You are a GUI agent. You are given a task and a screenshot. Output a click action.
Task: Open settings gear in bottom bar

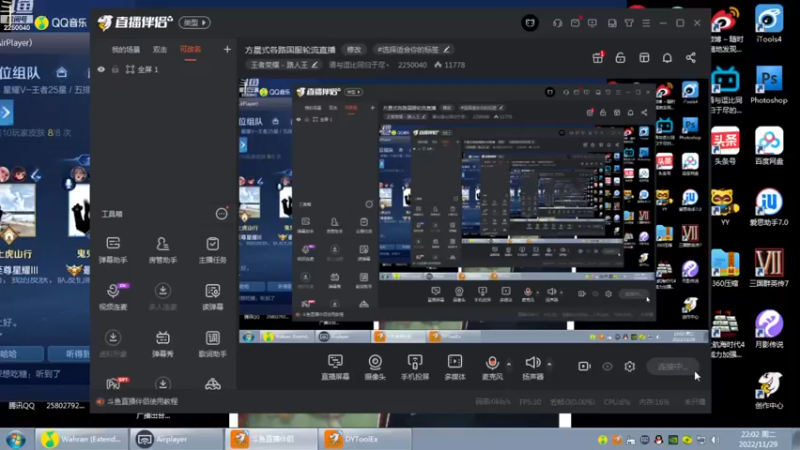[630, 366]
